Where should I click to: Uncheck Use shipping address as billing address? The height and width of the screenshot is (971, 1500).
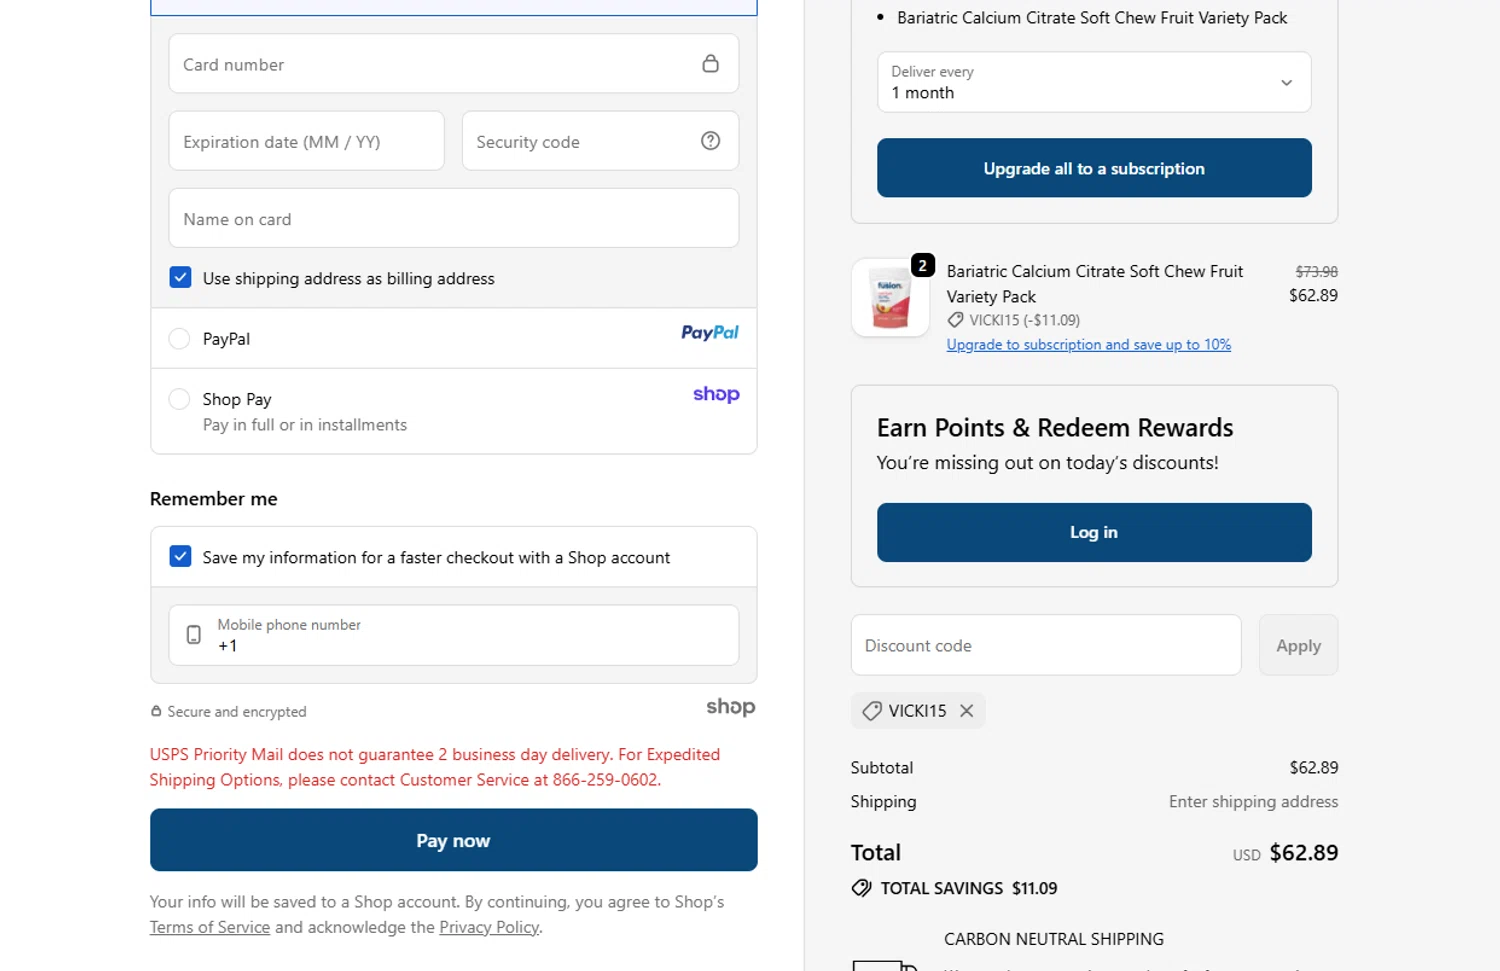click(x=180, y=278)
